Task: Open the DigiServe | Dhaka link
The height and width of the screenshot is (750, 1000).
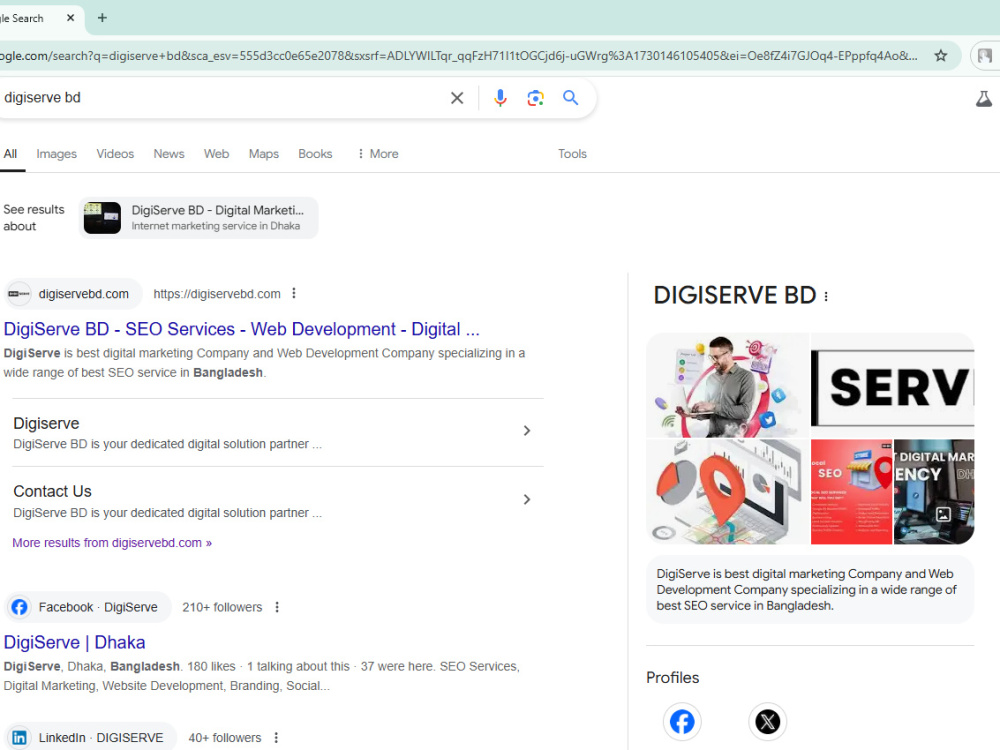Action: [x=74, y=642]
